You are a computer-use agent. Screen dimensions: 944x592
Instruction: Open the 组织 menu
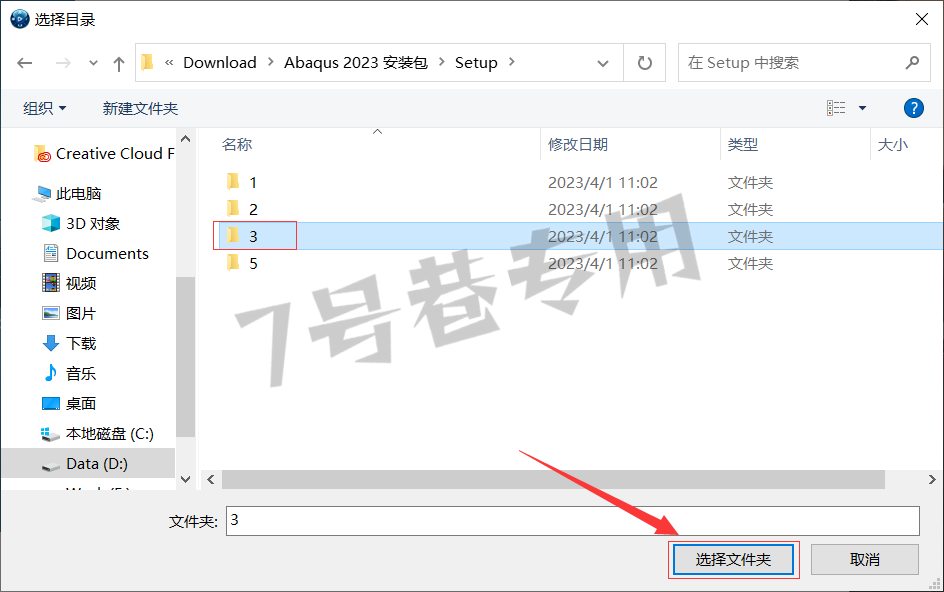point(45,108)
